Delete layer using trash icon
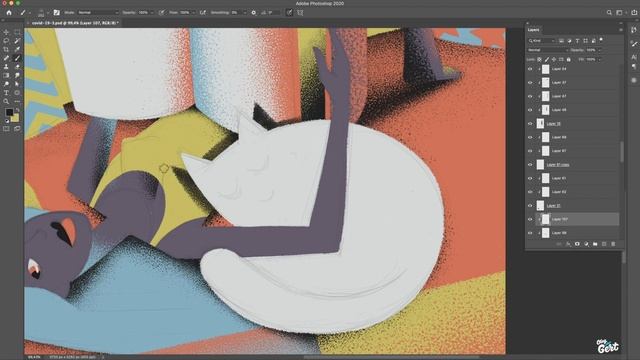 pos(613,244)
